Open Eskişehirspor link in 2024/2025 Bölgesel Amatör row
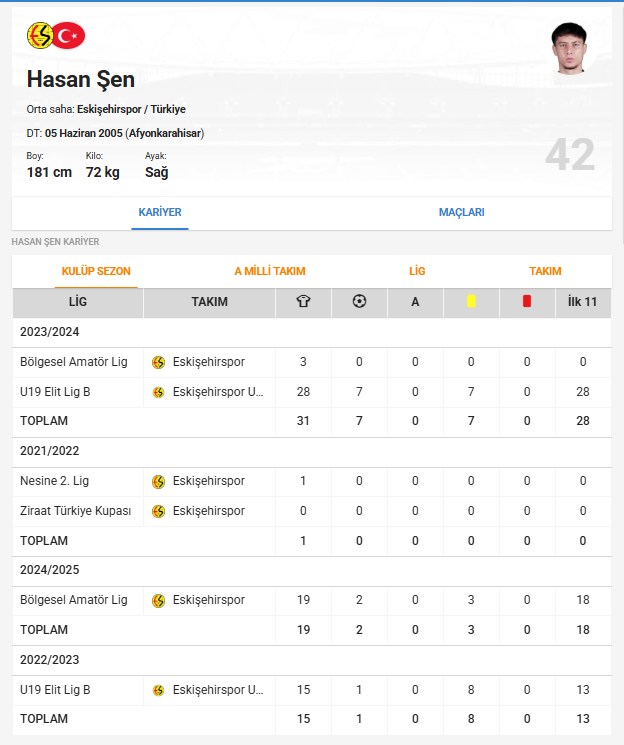This screenshot has width=624, height=745. coord(209,600)
